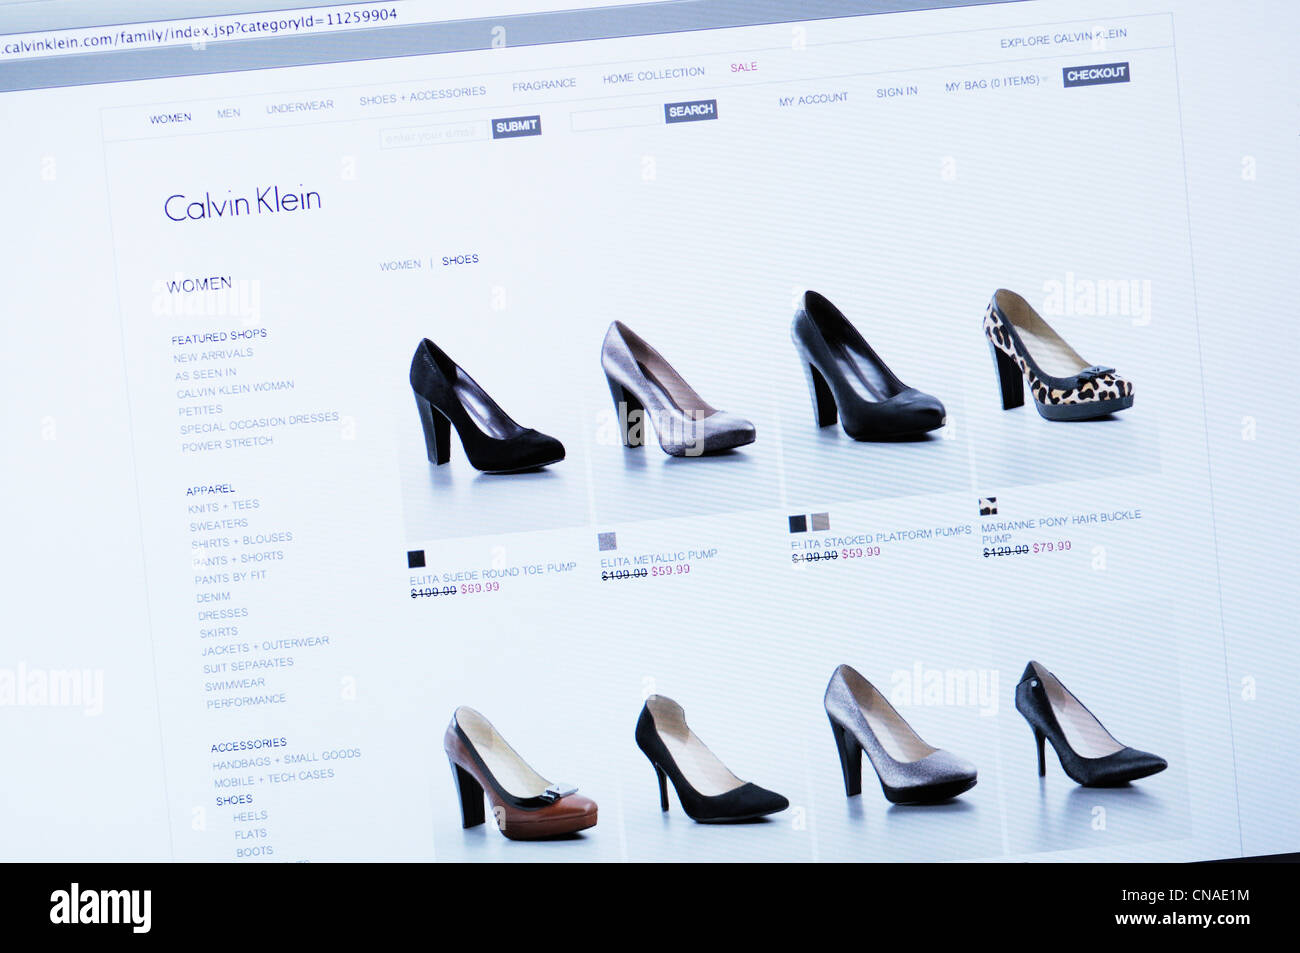Open black suede round toe pump image

[x=486, y=406]
